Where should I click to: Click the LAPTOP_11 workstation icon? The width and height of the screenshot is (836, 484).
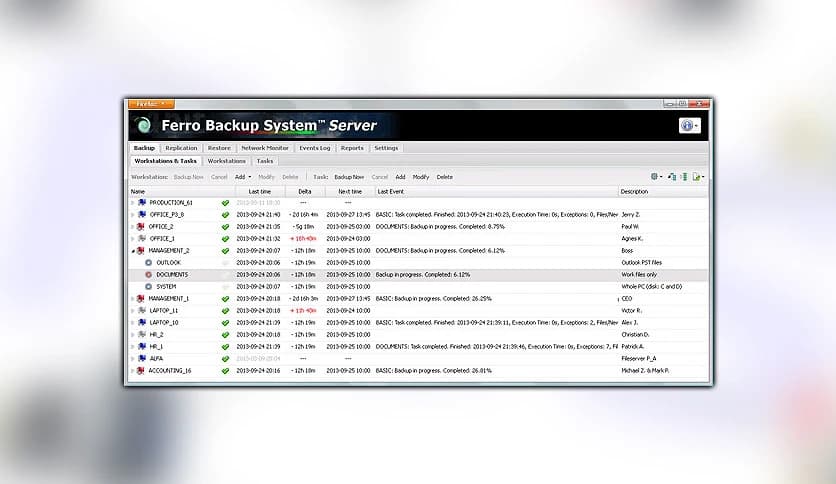(142, 310)
